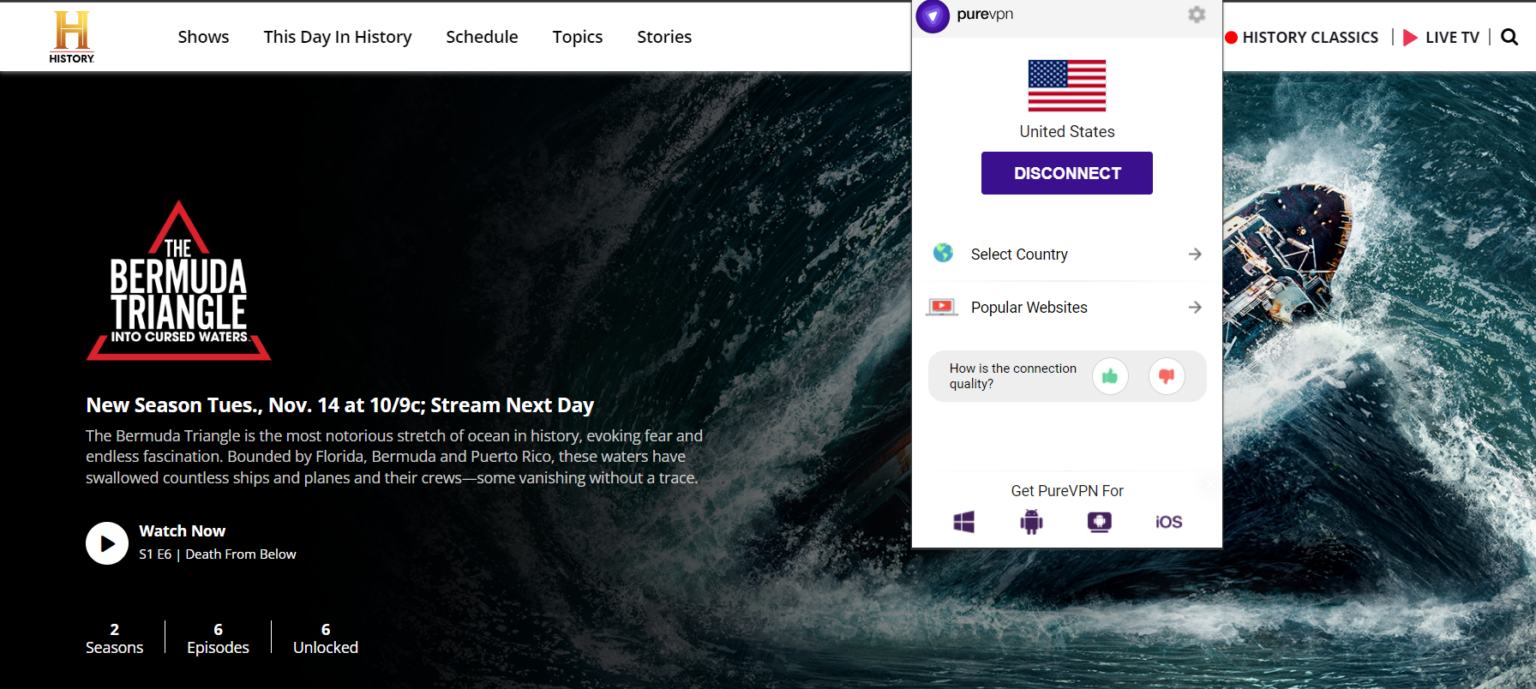Screen dimensions: 1536x689
Task: Expand the Select Country arrow
Action: (1194, 254)
